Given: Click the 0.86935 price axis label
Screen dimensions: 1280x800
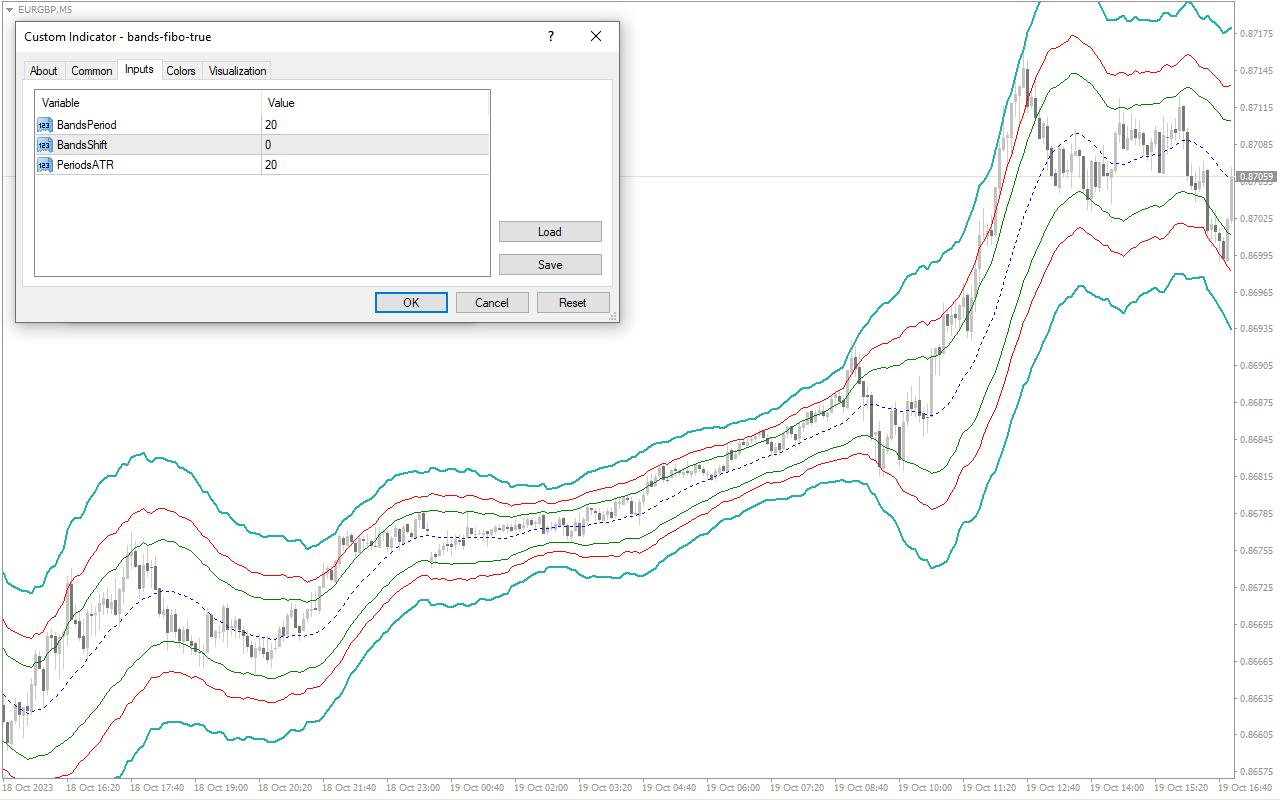Looking at the screenshot, I should click(1256, 329).
